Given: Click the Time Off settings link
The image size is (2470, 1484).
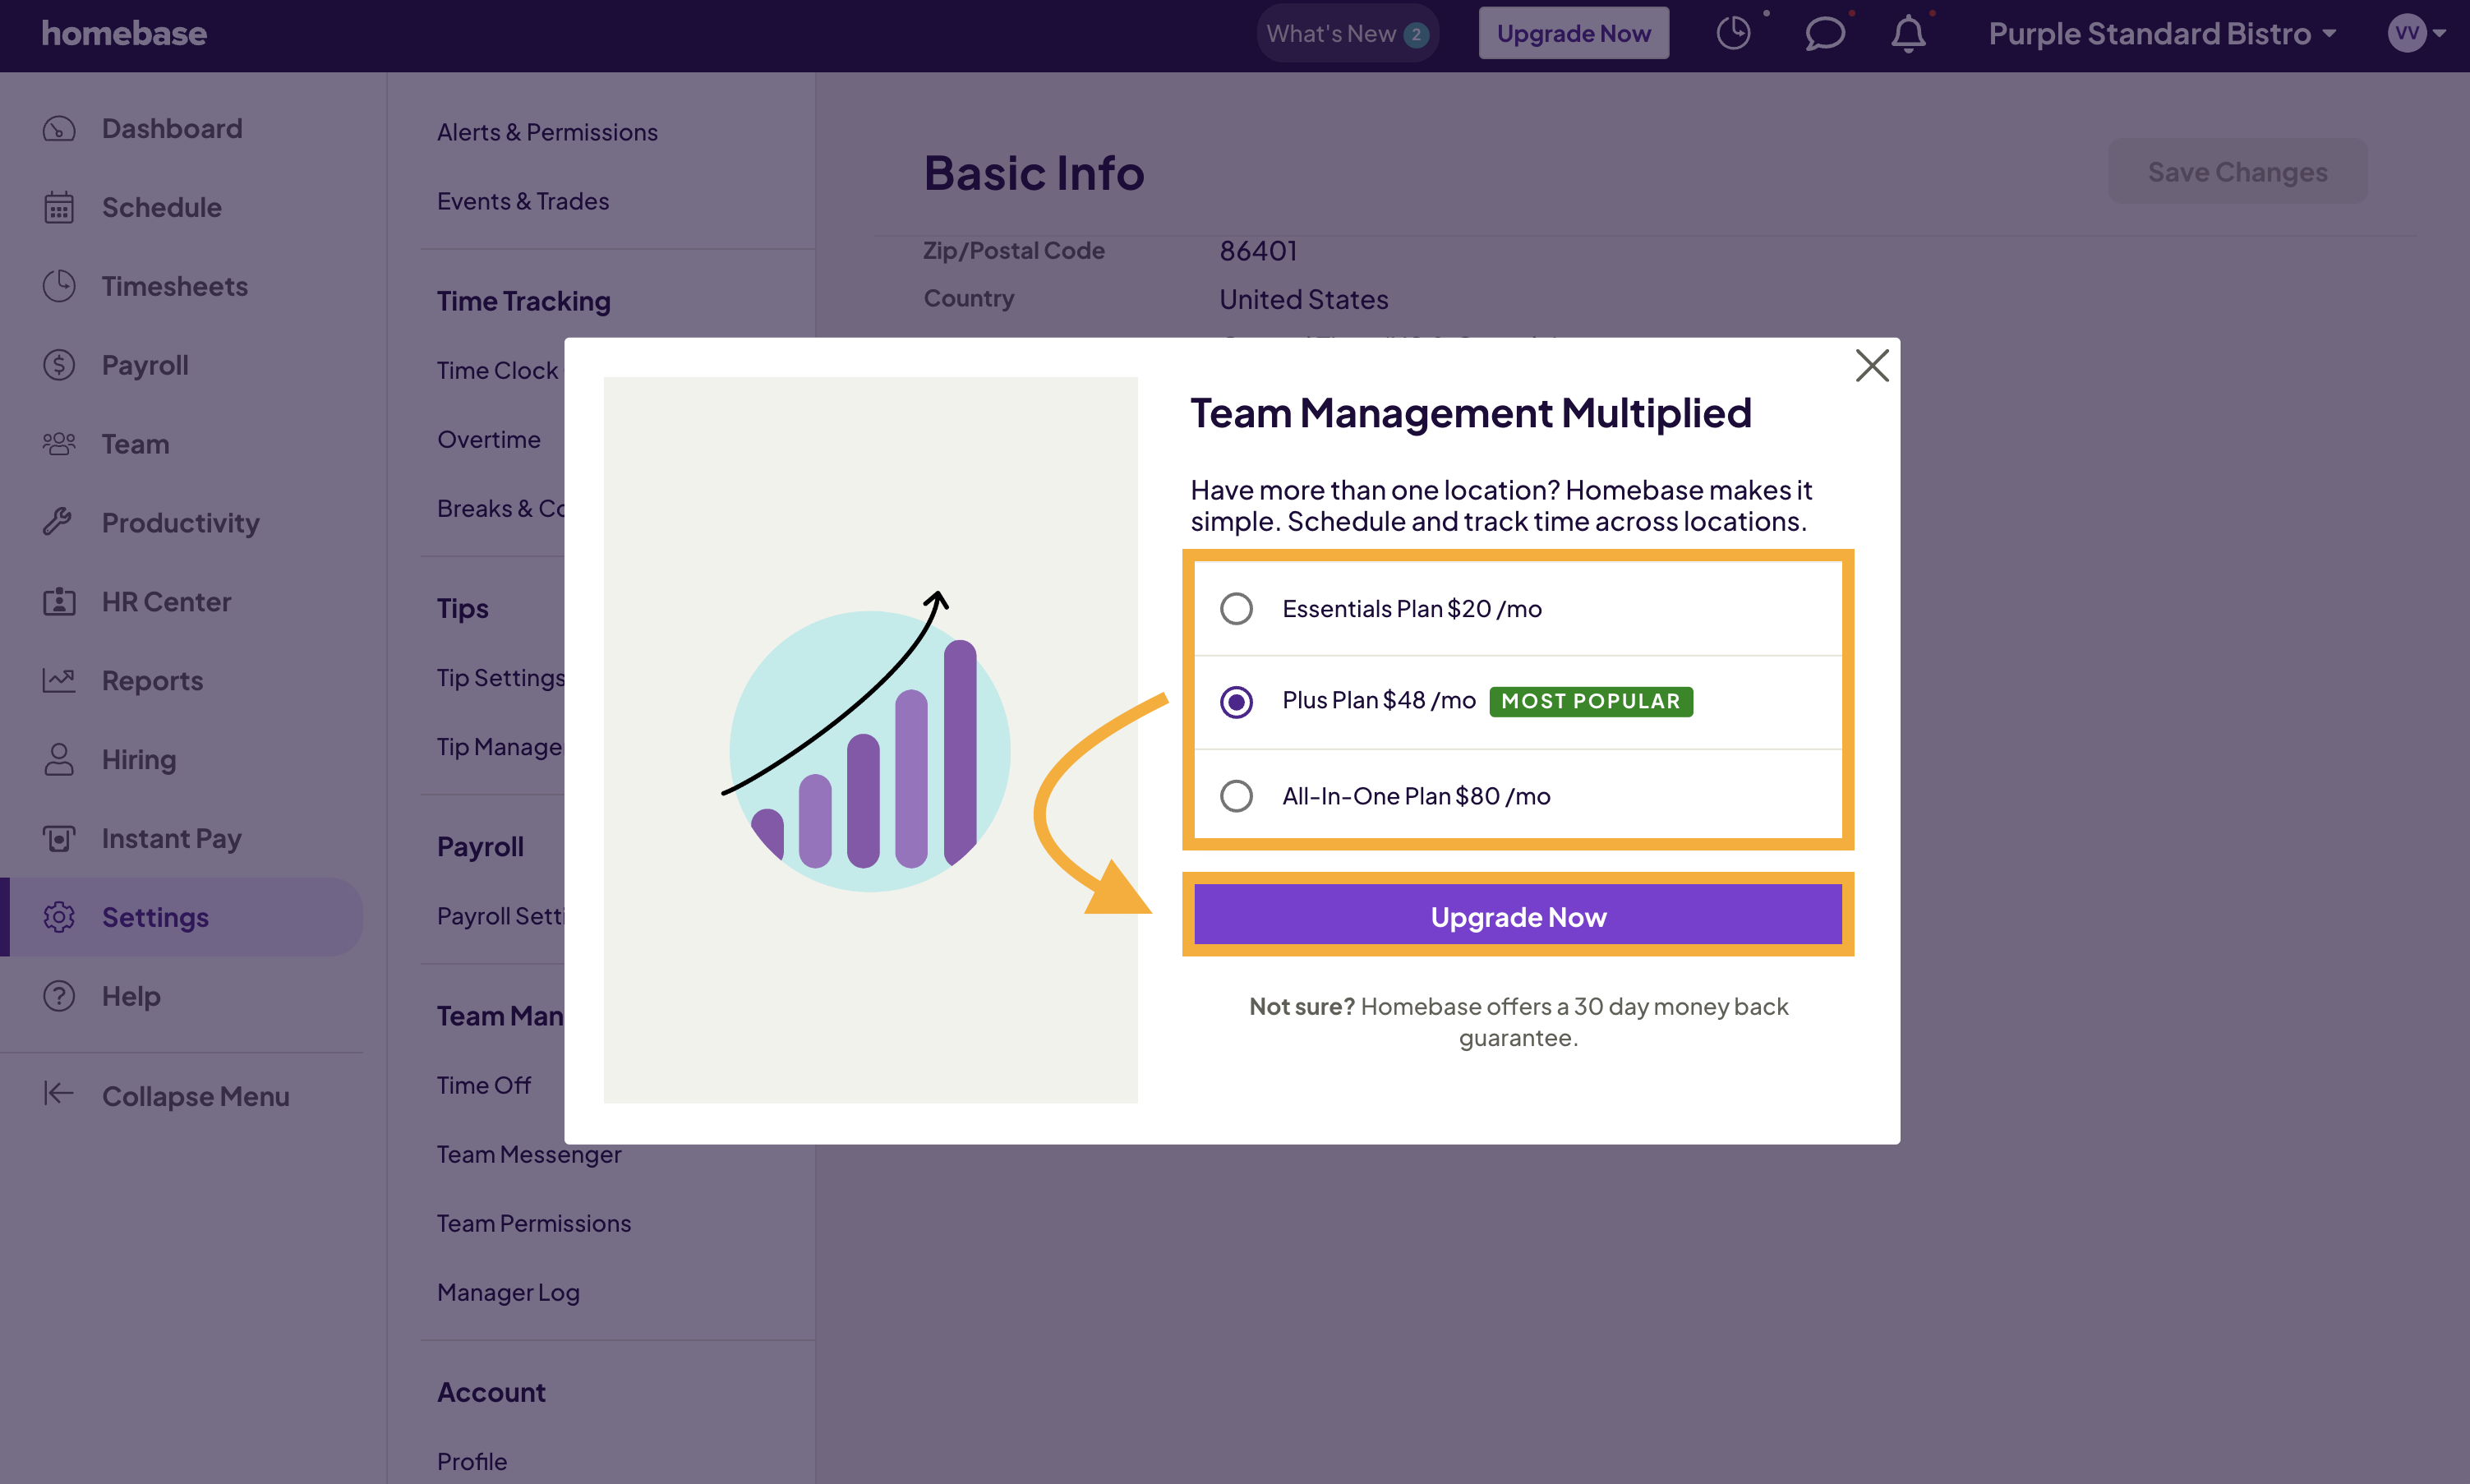Looking at the screenshot, I should [x=484, y=1085].
